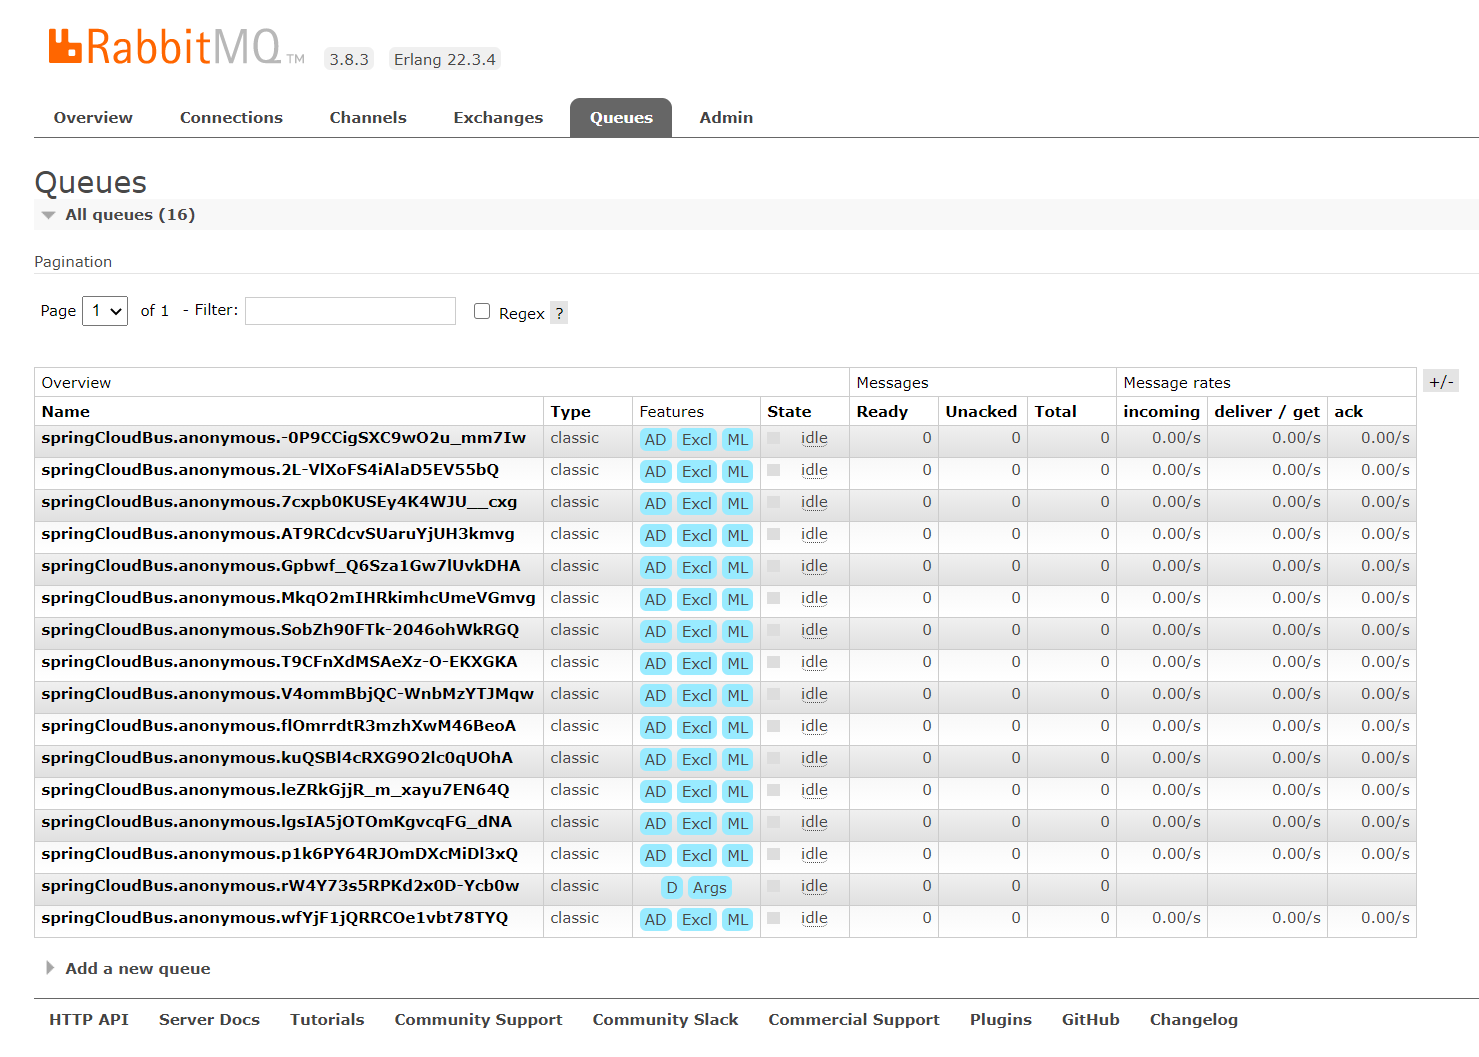Click the Args badge on the rW4Y73s5RPKd2x0D-Ycb0w queue
Image resolution: width=1479 pixels, height=1057 pixels.
710,888
